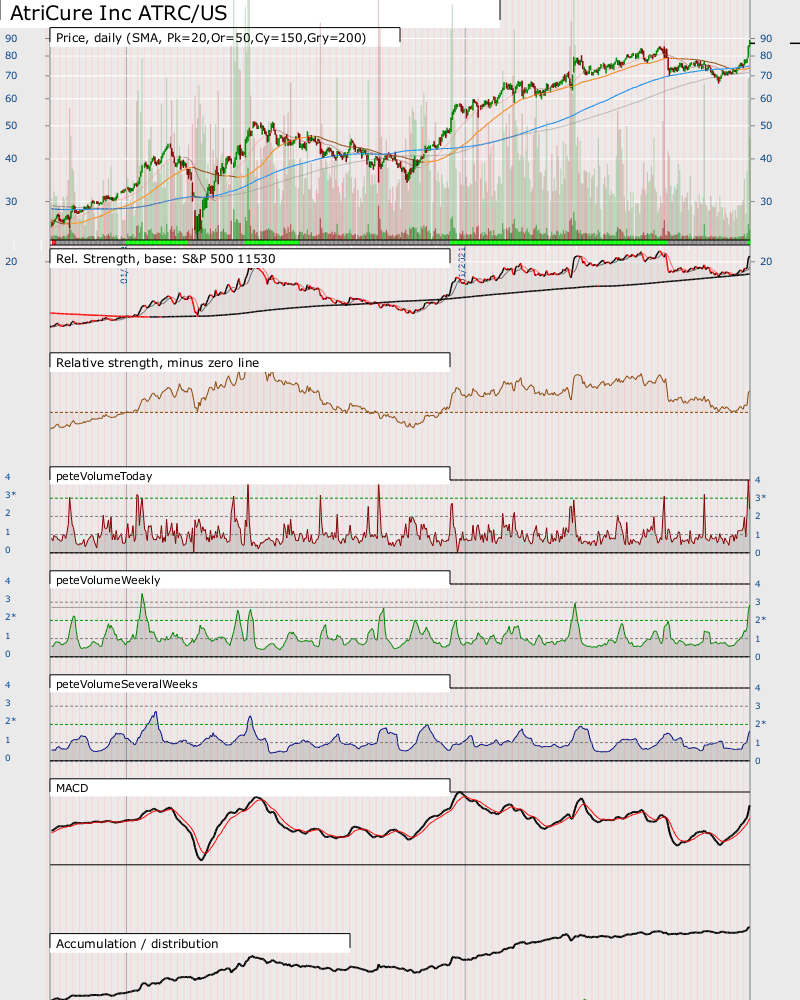Select the peteVolumeSeveralWeeks panel label
Image resolution: width=800 pixels, height=1000 pixels.
click(x=126, y=684)
